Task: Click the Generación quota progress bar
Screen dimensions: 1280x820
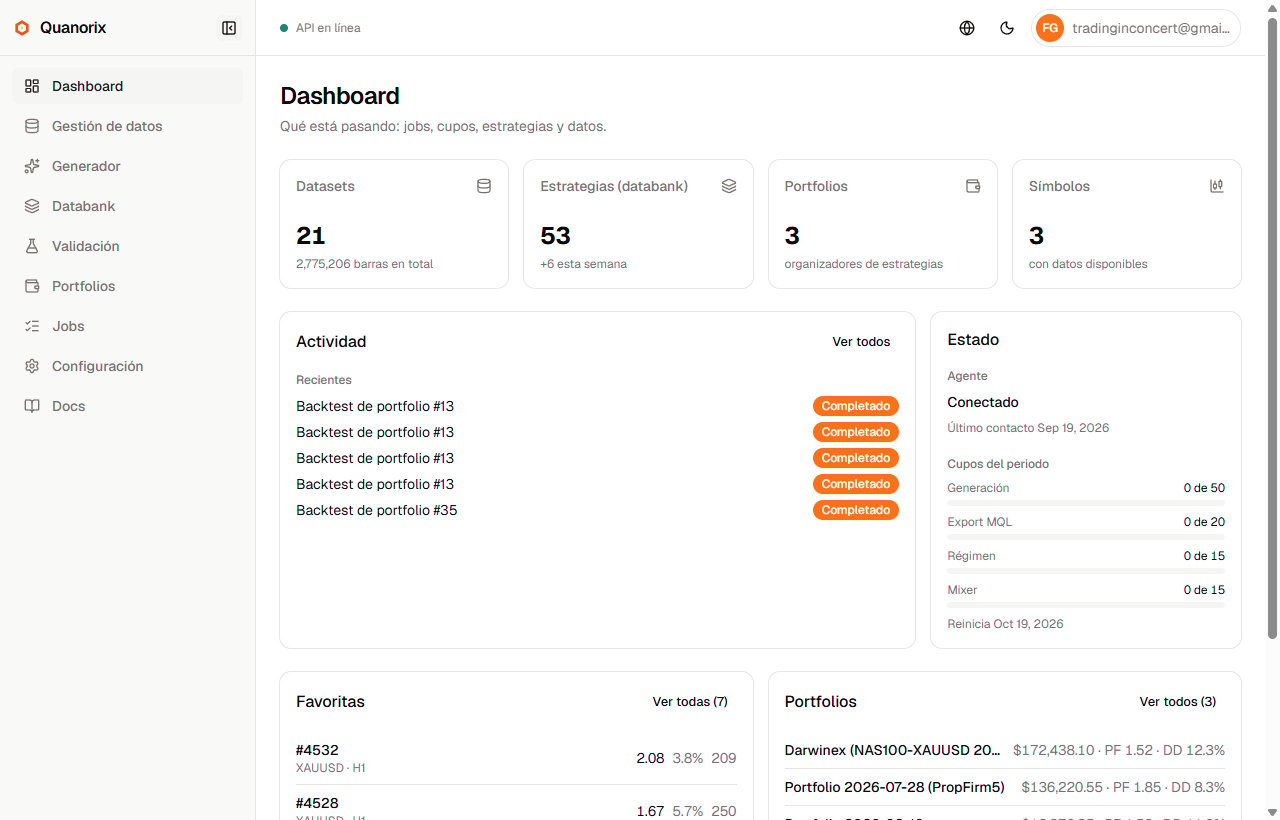Action: [x=1086, y=503]
